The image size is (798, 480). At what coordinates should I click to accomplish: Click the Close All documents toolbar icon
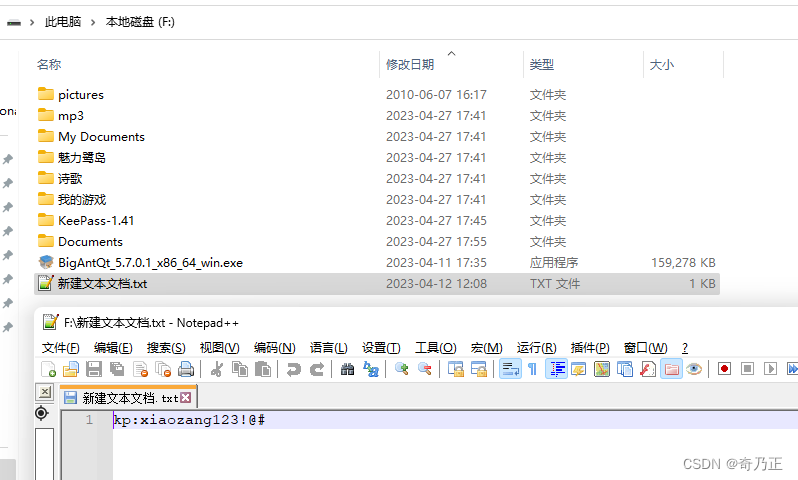(163, 369)
